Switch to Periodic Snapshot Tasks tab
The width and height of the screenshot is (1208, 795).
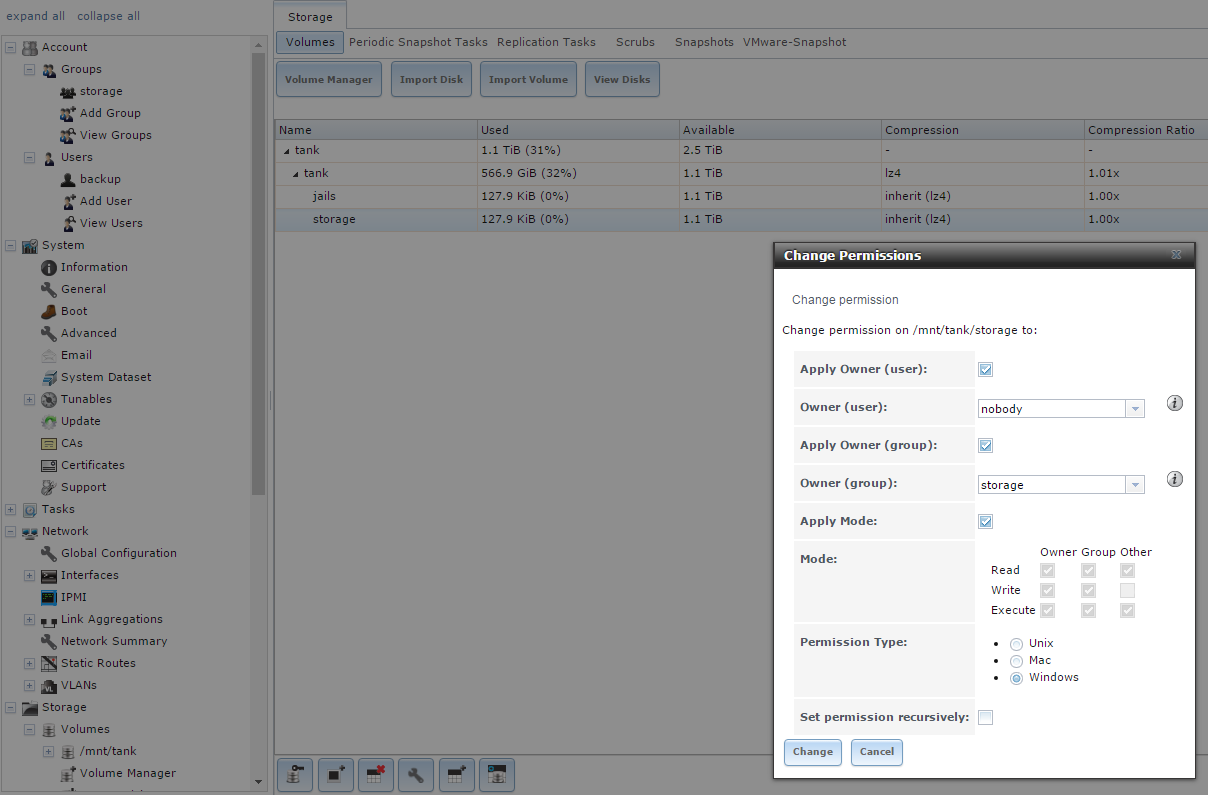point(418,42)
